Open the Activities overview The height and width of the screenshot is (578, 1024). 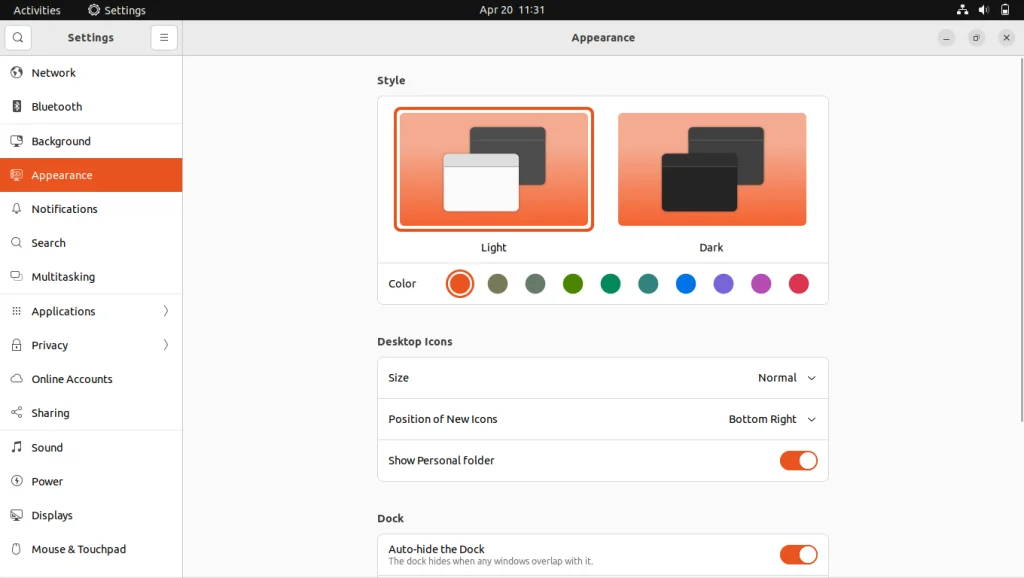pyautogui.click(x=37, y=9)
